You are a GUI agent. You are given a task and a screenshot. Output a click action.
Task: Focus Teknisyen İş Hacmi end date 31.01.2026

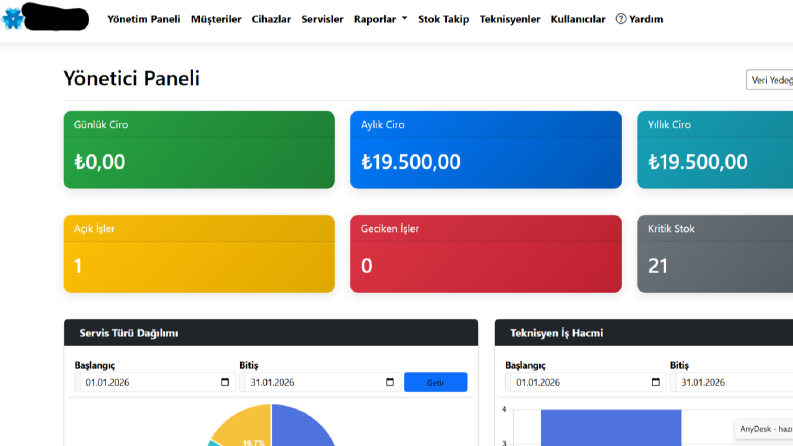(732, 382)
